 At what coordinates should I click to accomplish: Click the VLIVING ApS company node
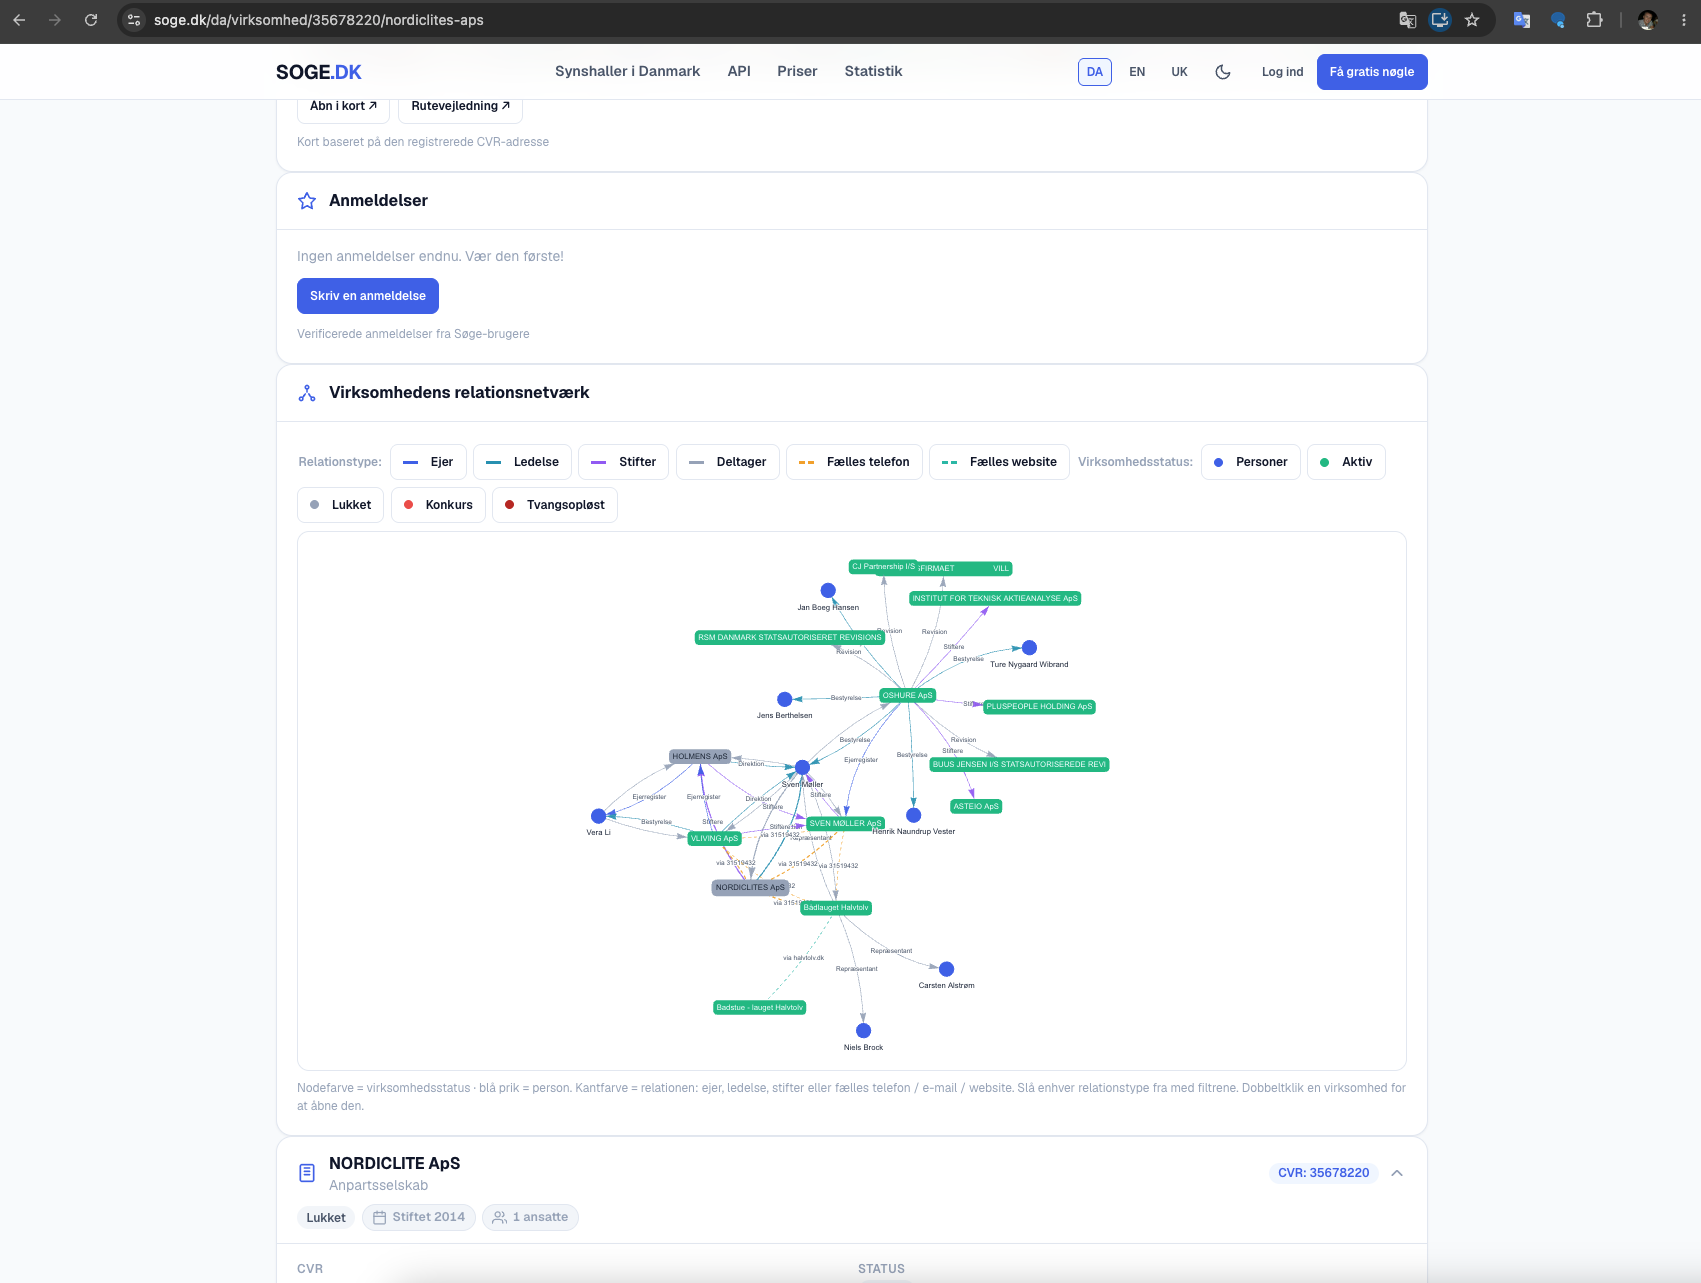(714, 838)
